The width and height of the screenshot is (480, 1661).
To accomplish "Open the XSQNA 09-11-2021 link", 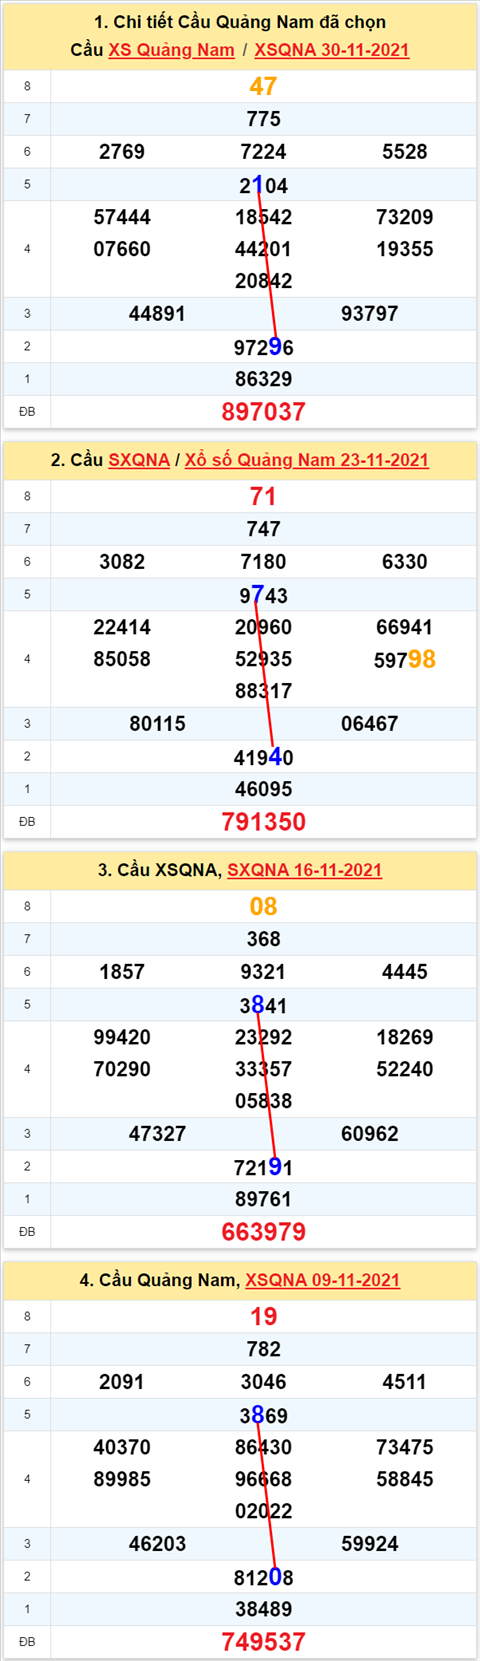I will [323, 1280].
